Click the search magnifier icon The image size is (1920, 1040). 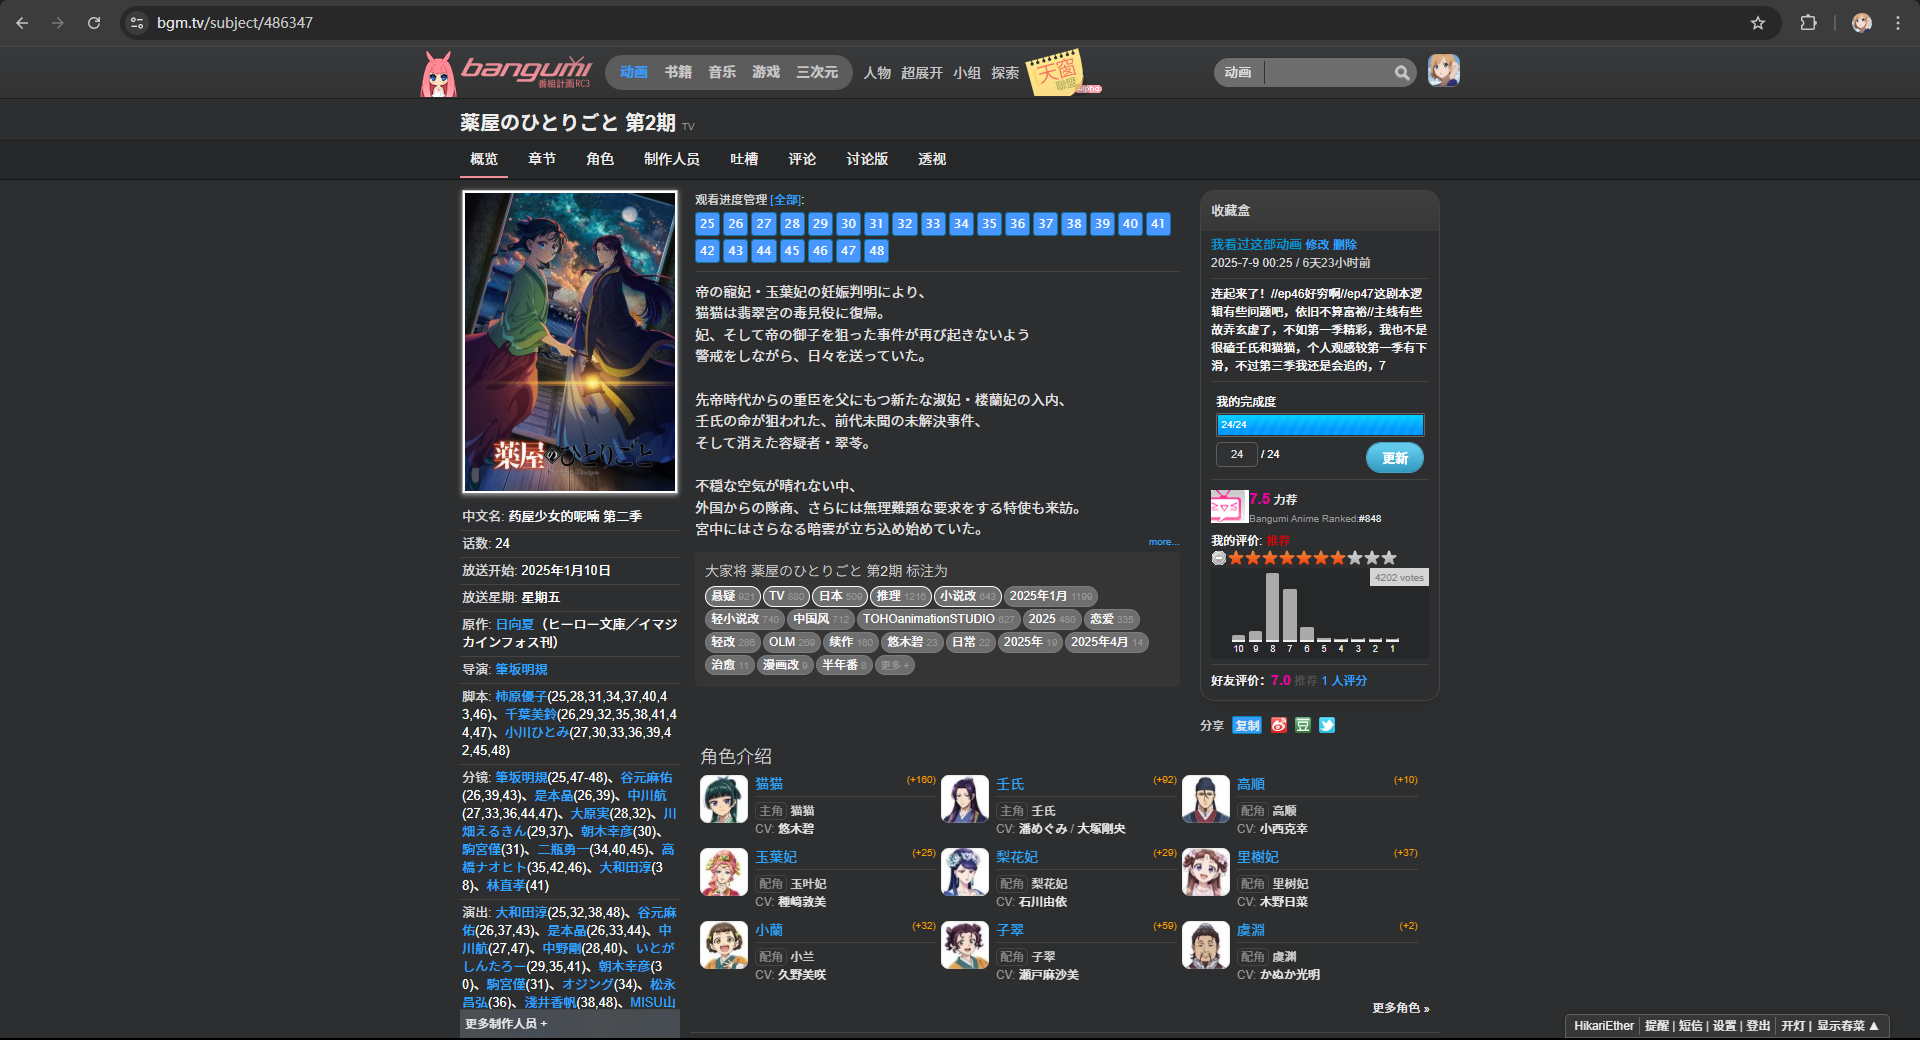pos(1402,72)
